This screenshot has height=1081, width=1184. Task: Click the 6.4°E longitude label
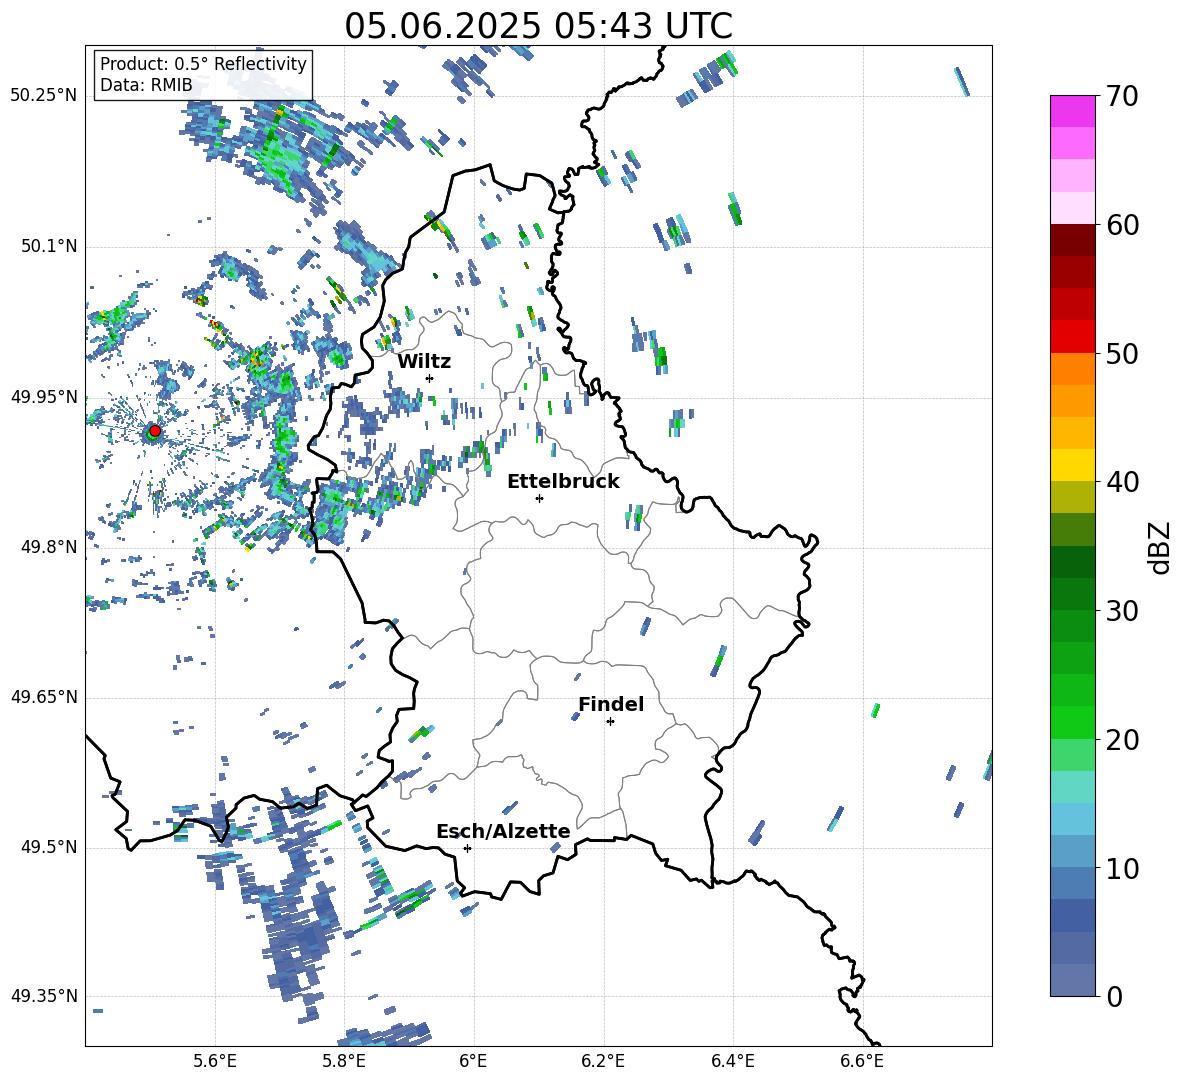(x=732, y=1061)
